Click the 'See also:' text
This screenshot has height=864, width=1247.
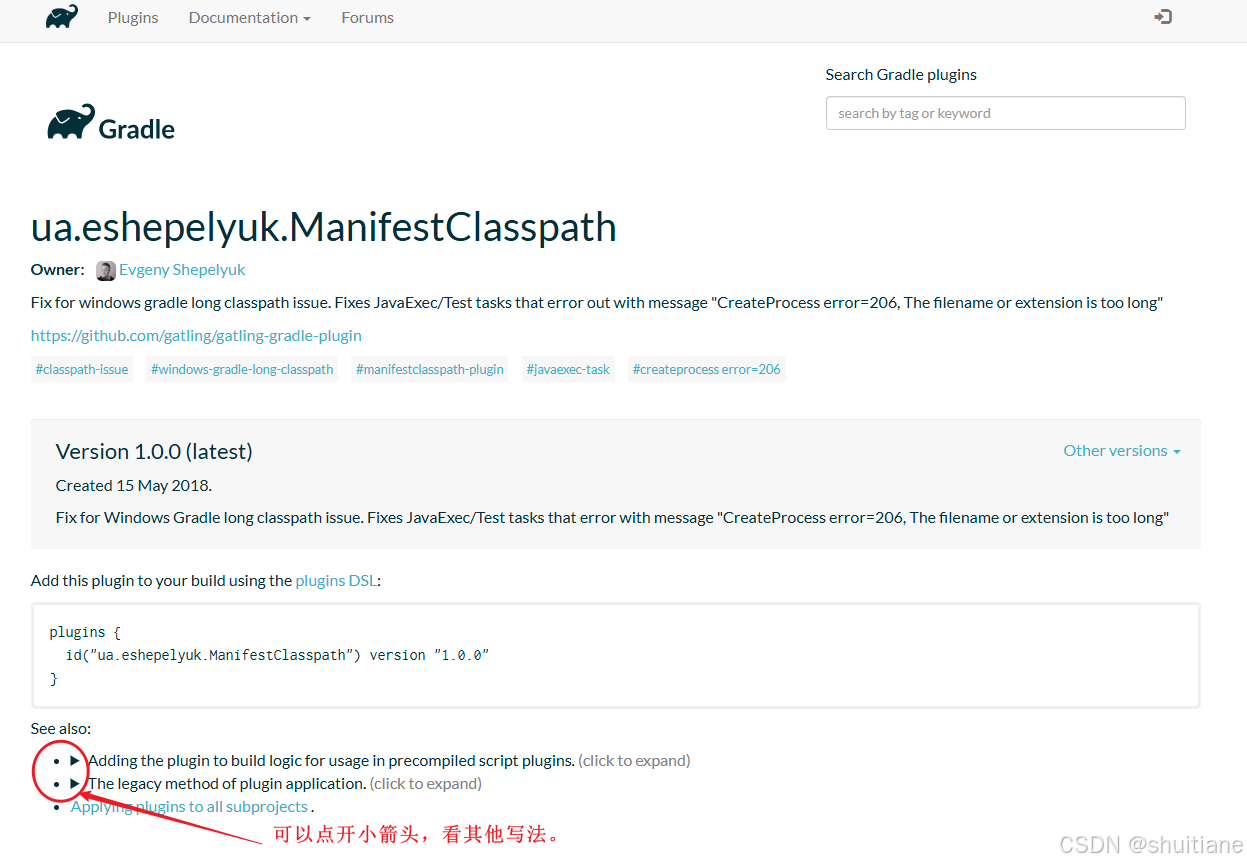tap(61, 729)
